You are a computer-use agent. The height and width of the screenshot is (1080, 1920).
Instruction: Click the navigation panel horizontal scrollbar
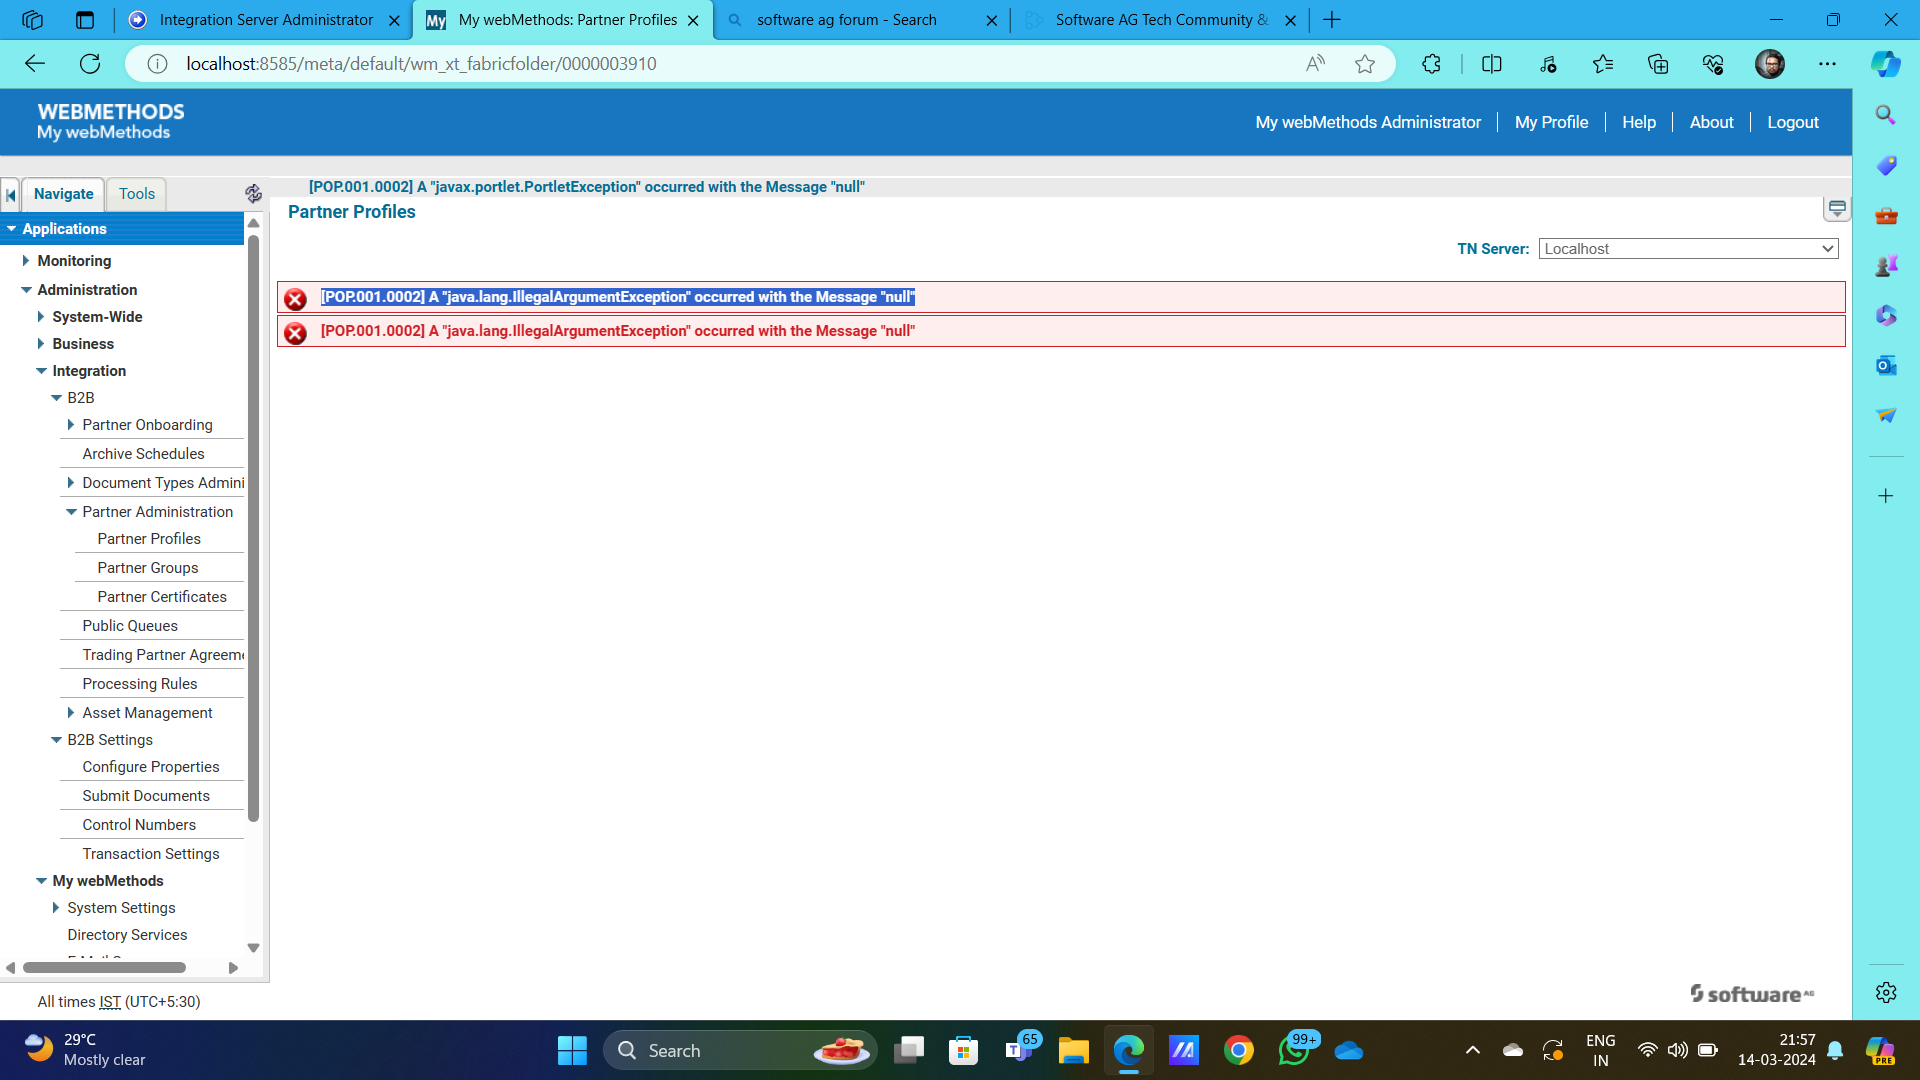pos(104,968)
